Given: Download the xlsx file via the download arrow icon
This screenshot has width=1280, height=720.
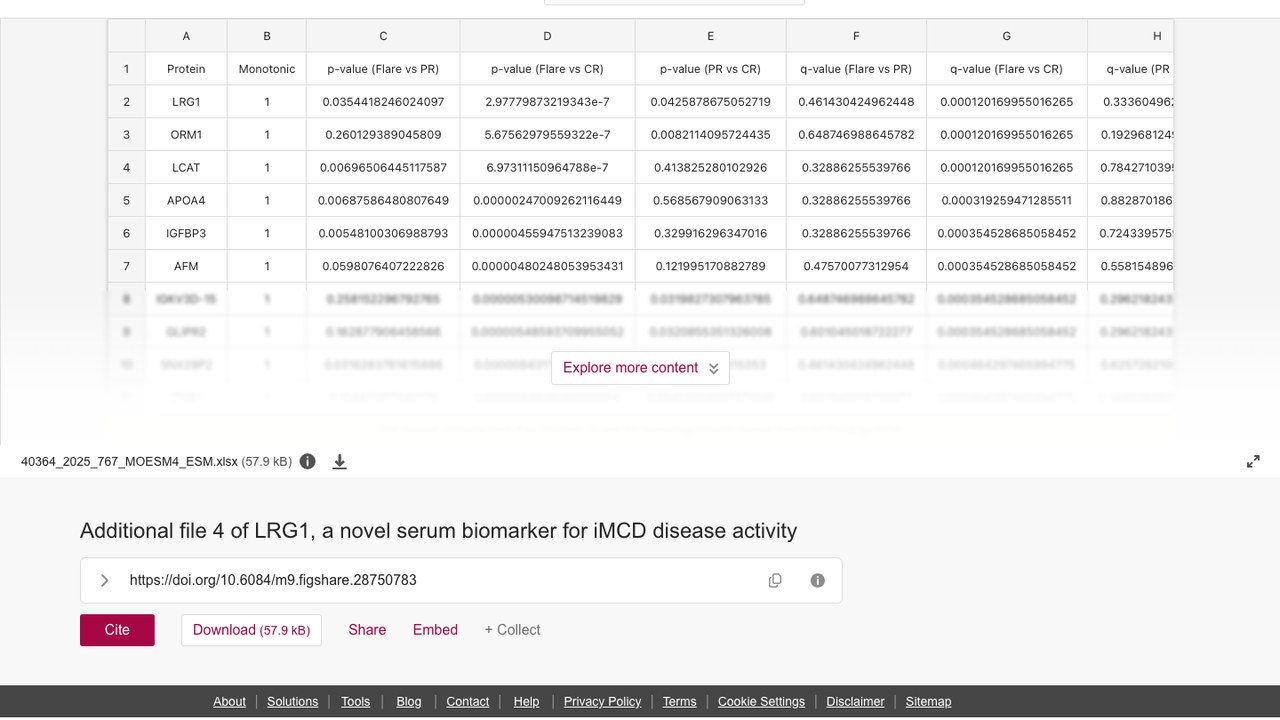Looking at the screenshot, I should click(340, 461).
